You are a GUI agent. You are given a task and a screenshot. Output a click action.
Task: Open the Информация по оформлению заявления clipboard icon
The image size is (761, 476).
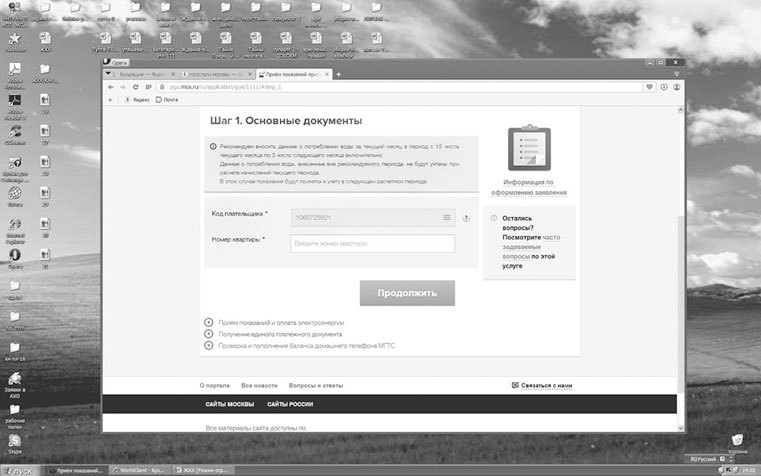coord(529,150)
